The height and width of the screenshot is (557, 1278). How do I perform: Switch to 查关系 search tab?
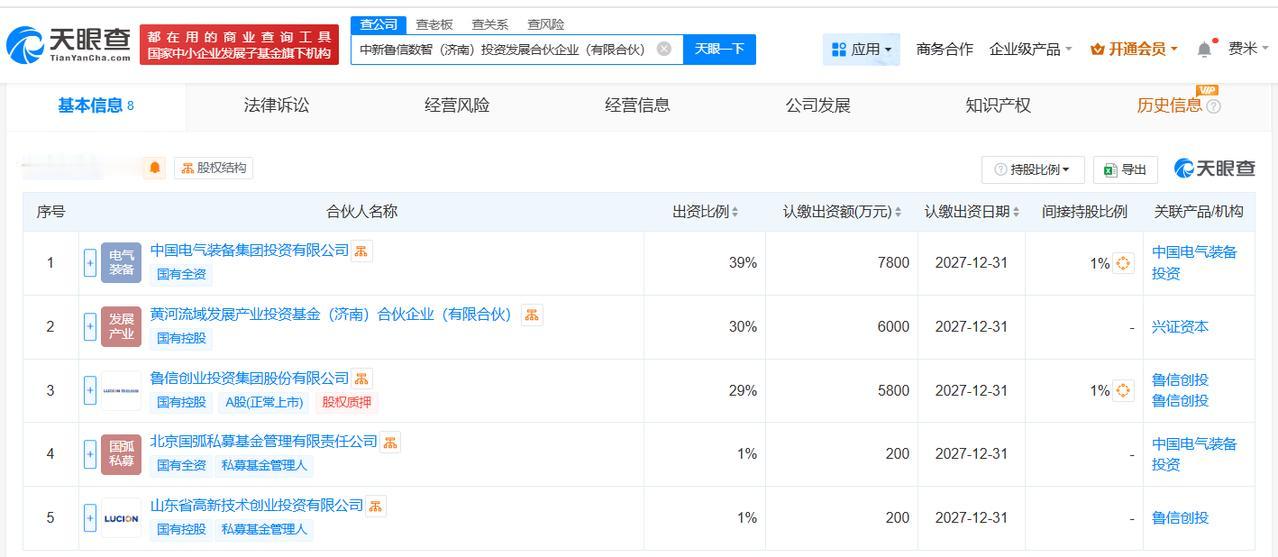click(490, 24)
